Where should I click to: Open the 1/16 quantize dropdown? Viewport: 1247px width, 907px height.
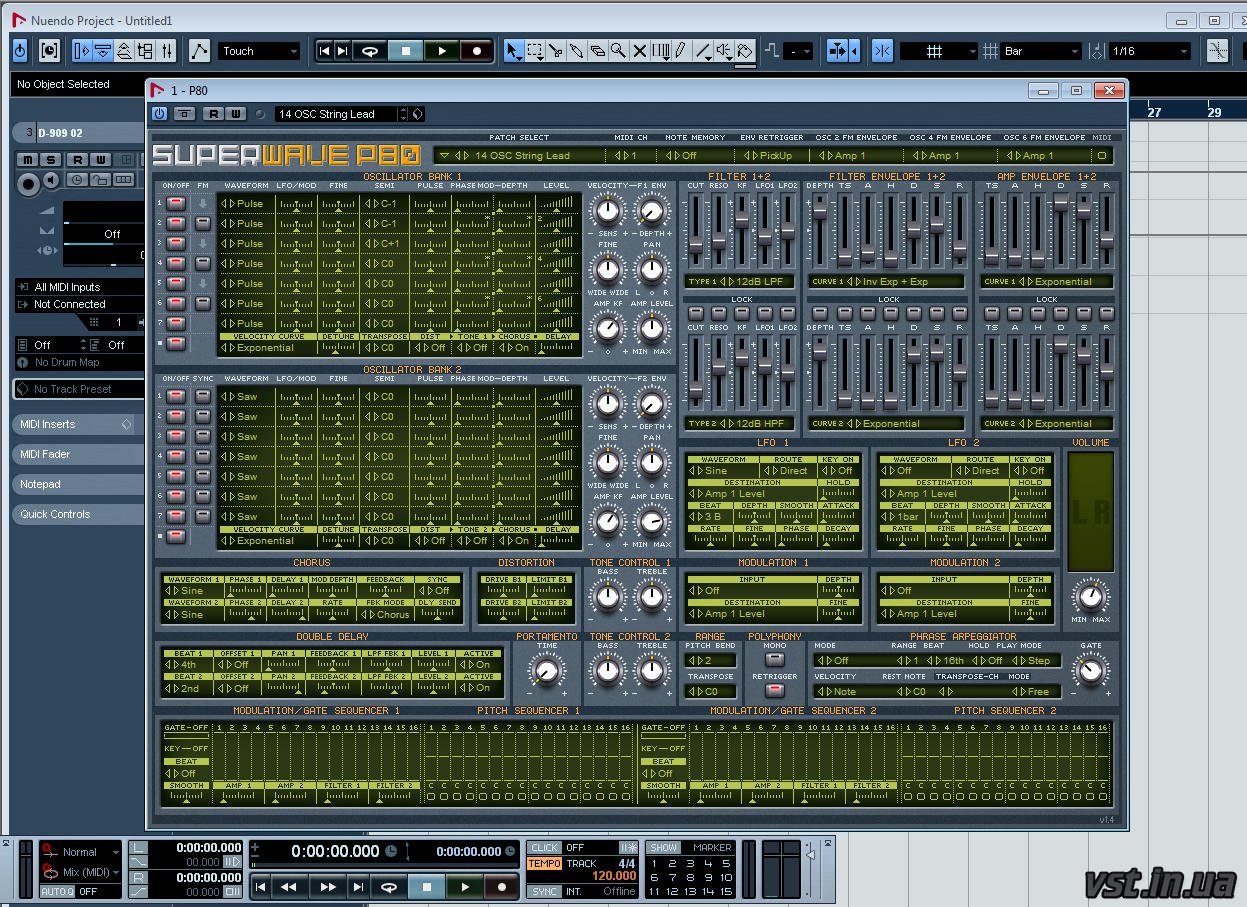click(1149, 51)
